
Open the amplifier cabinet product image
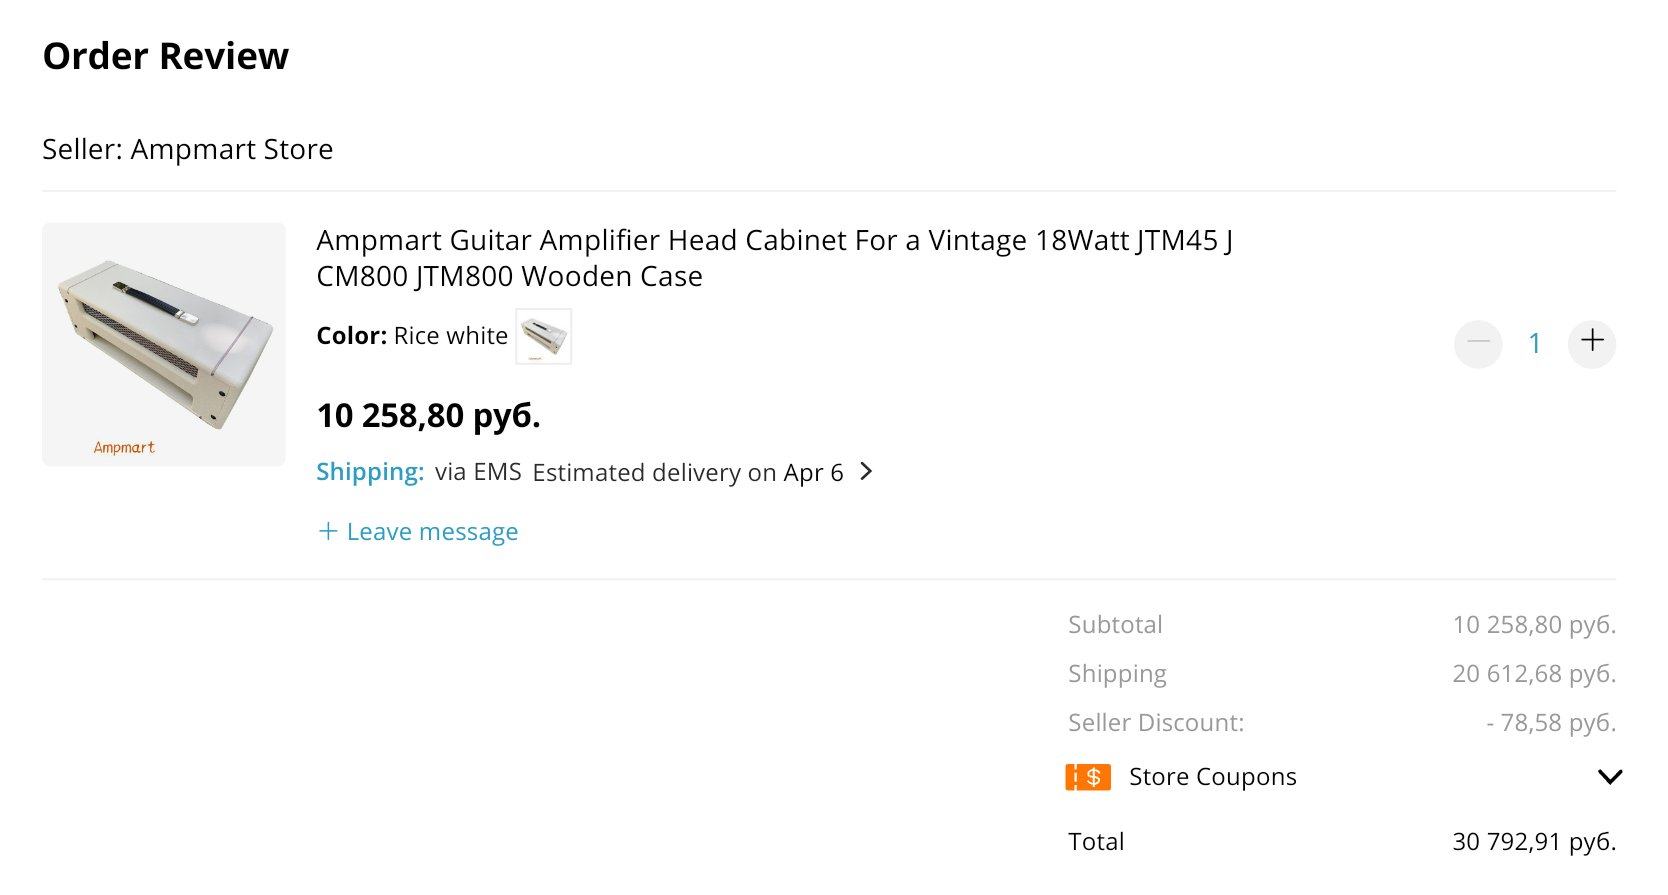(x=164, y=344)
